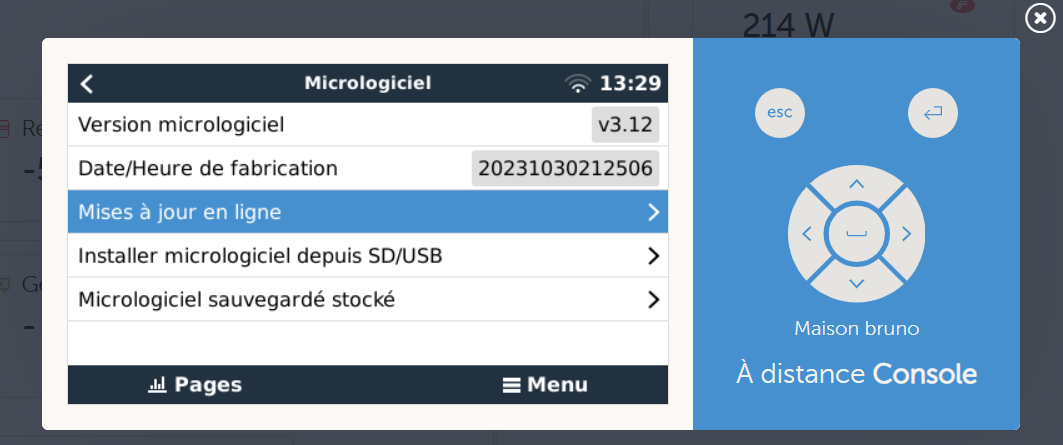This screenshot has height=445, width=1063.
Task: Click the esc round button
Action: point(780,113)
